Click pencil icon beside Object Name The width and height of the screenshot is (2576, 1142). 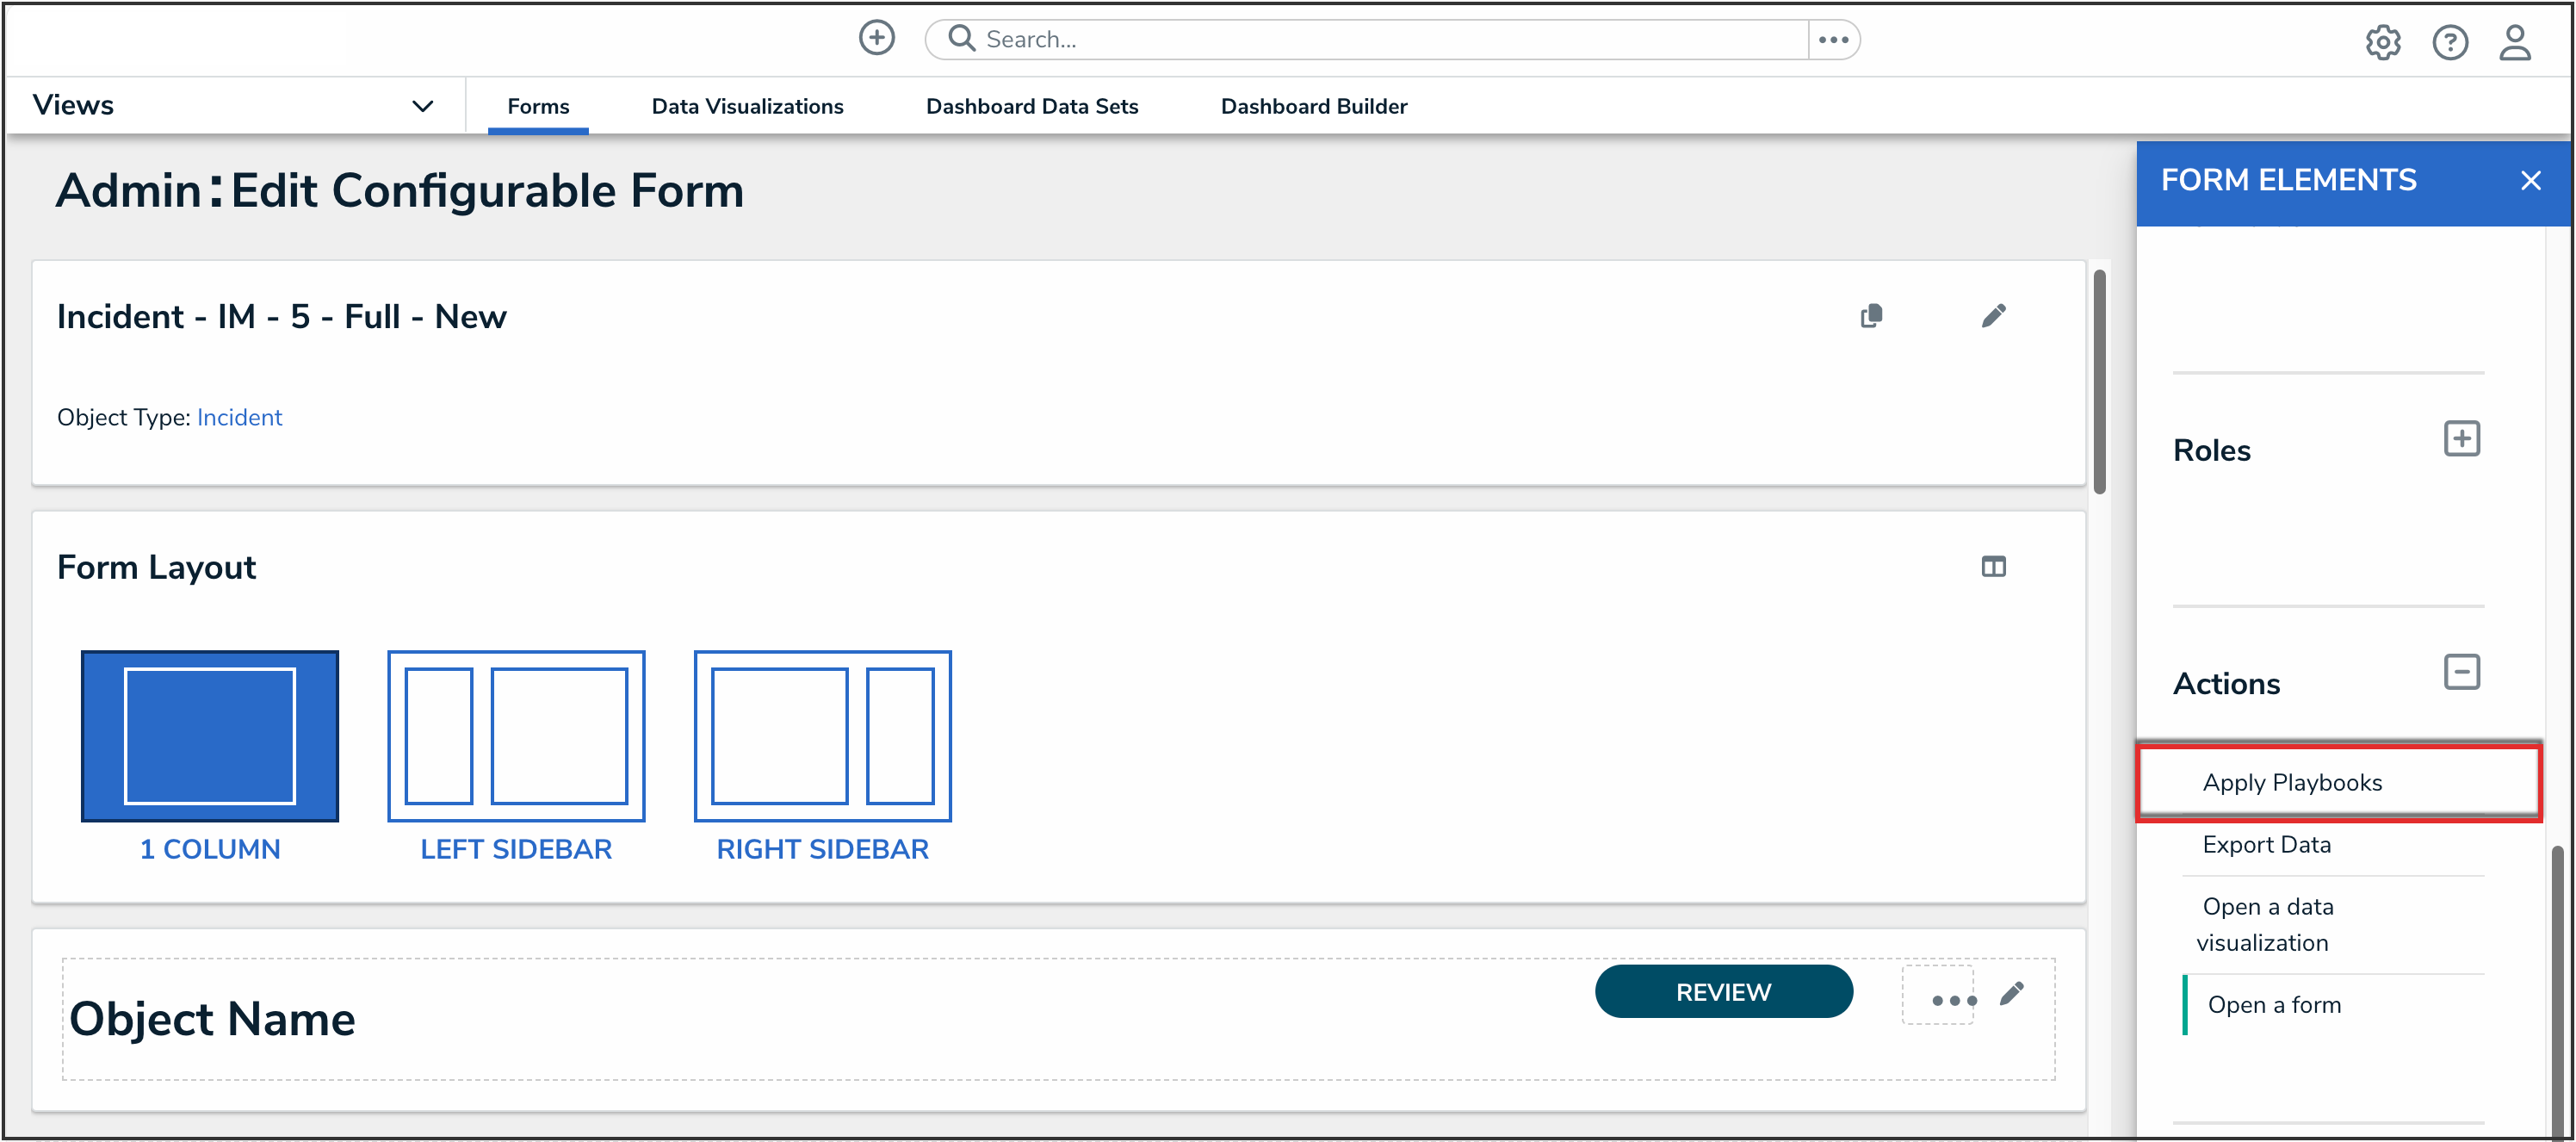pyautogui.click(x=2012, y=993)
